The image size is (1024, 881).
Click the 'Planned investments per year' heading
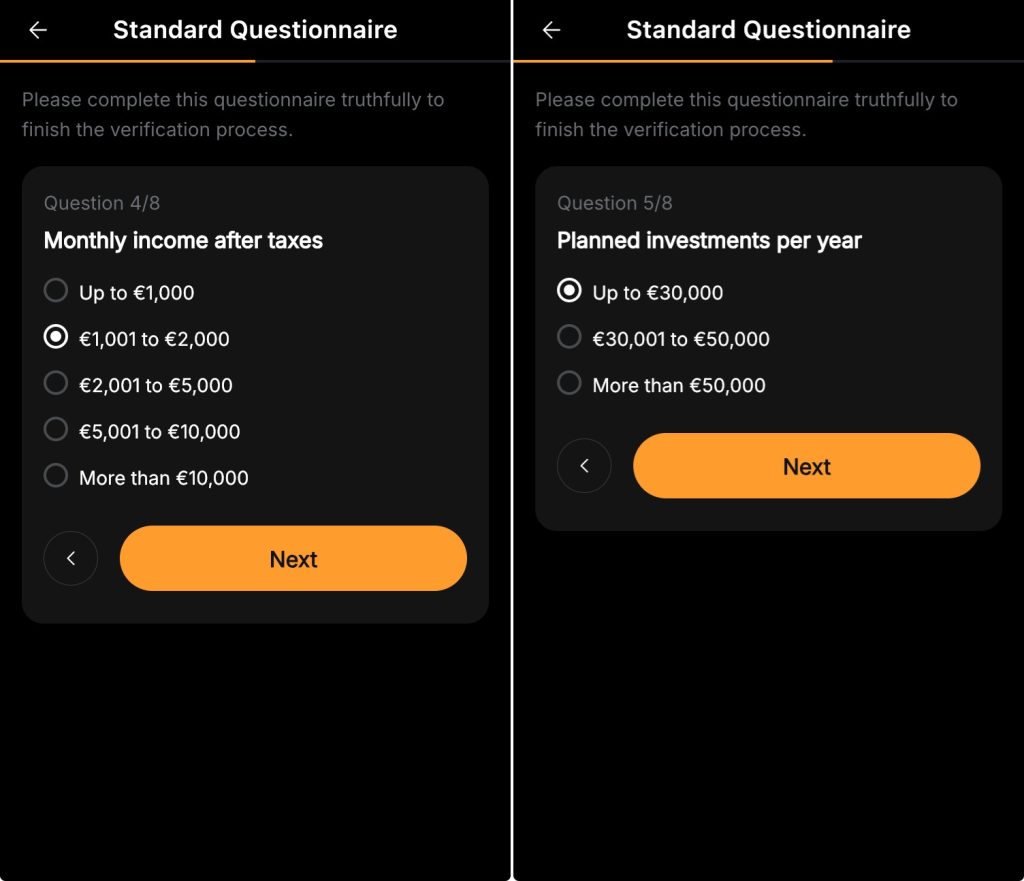(709, 240)
